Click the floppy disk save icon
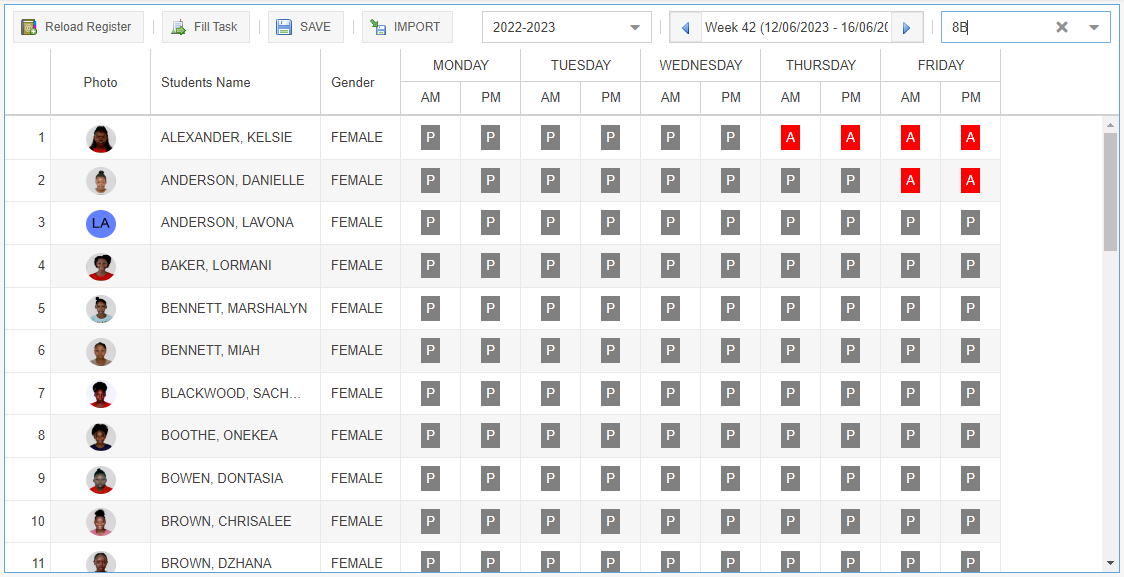The width and height of the screenshot is (1124, 577). [x=285, y=27]
